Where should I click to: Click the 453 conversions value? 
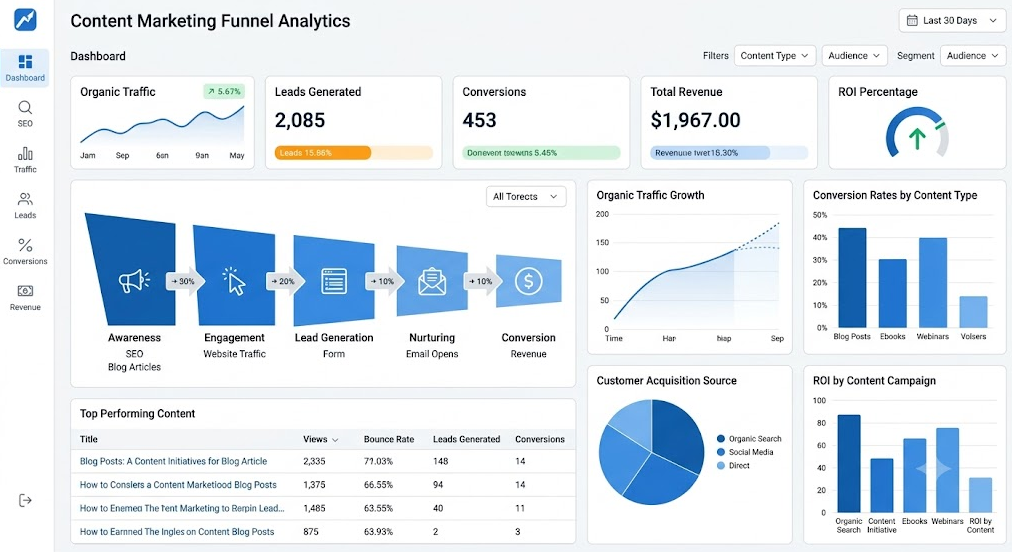pyautogui.click(x=479, y=120)
